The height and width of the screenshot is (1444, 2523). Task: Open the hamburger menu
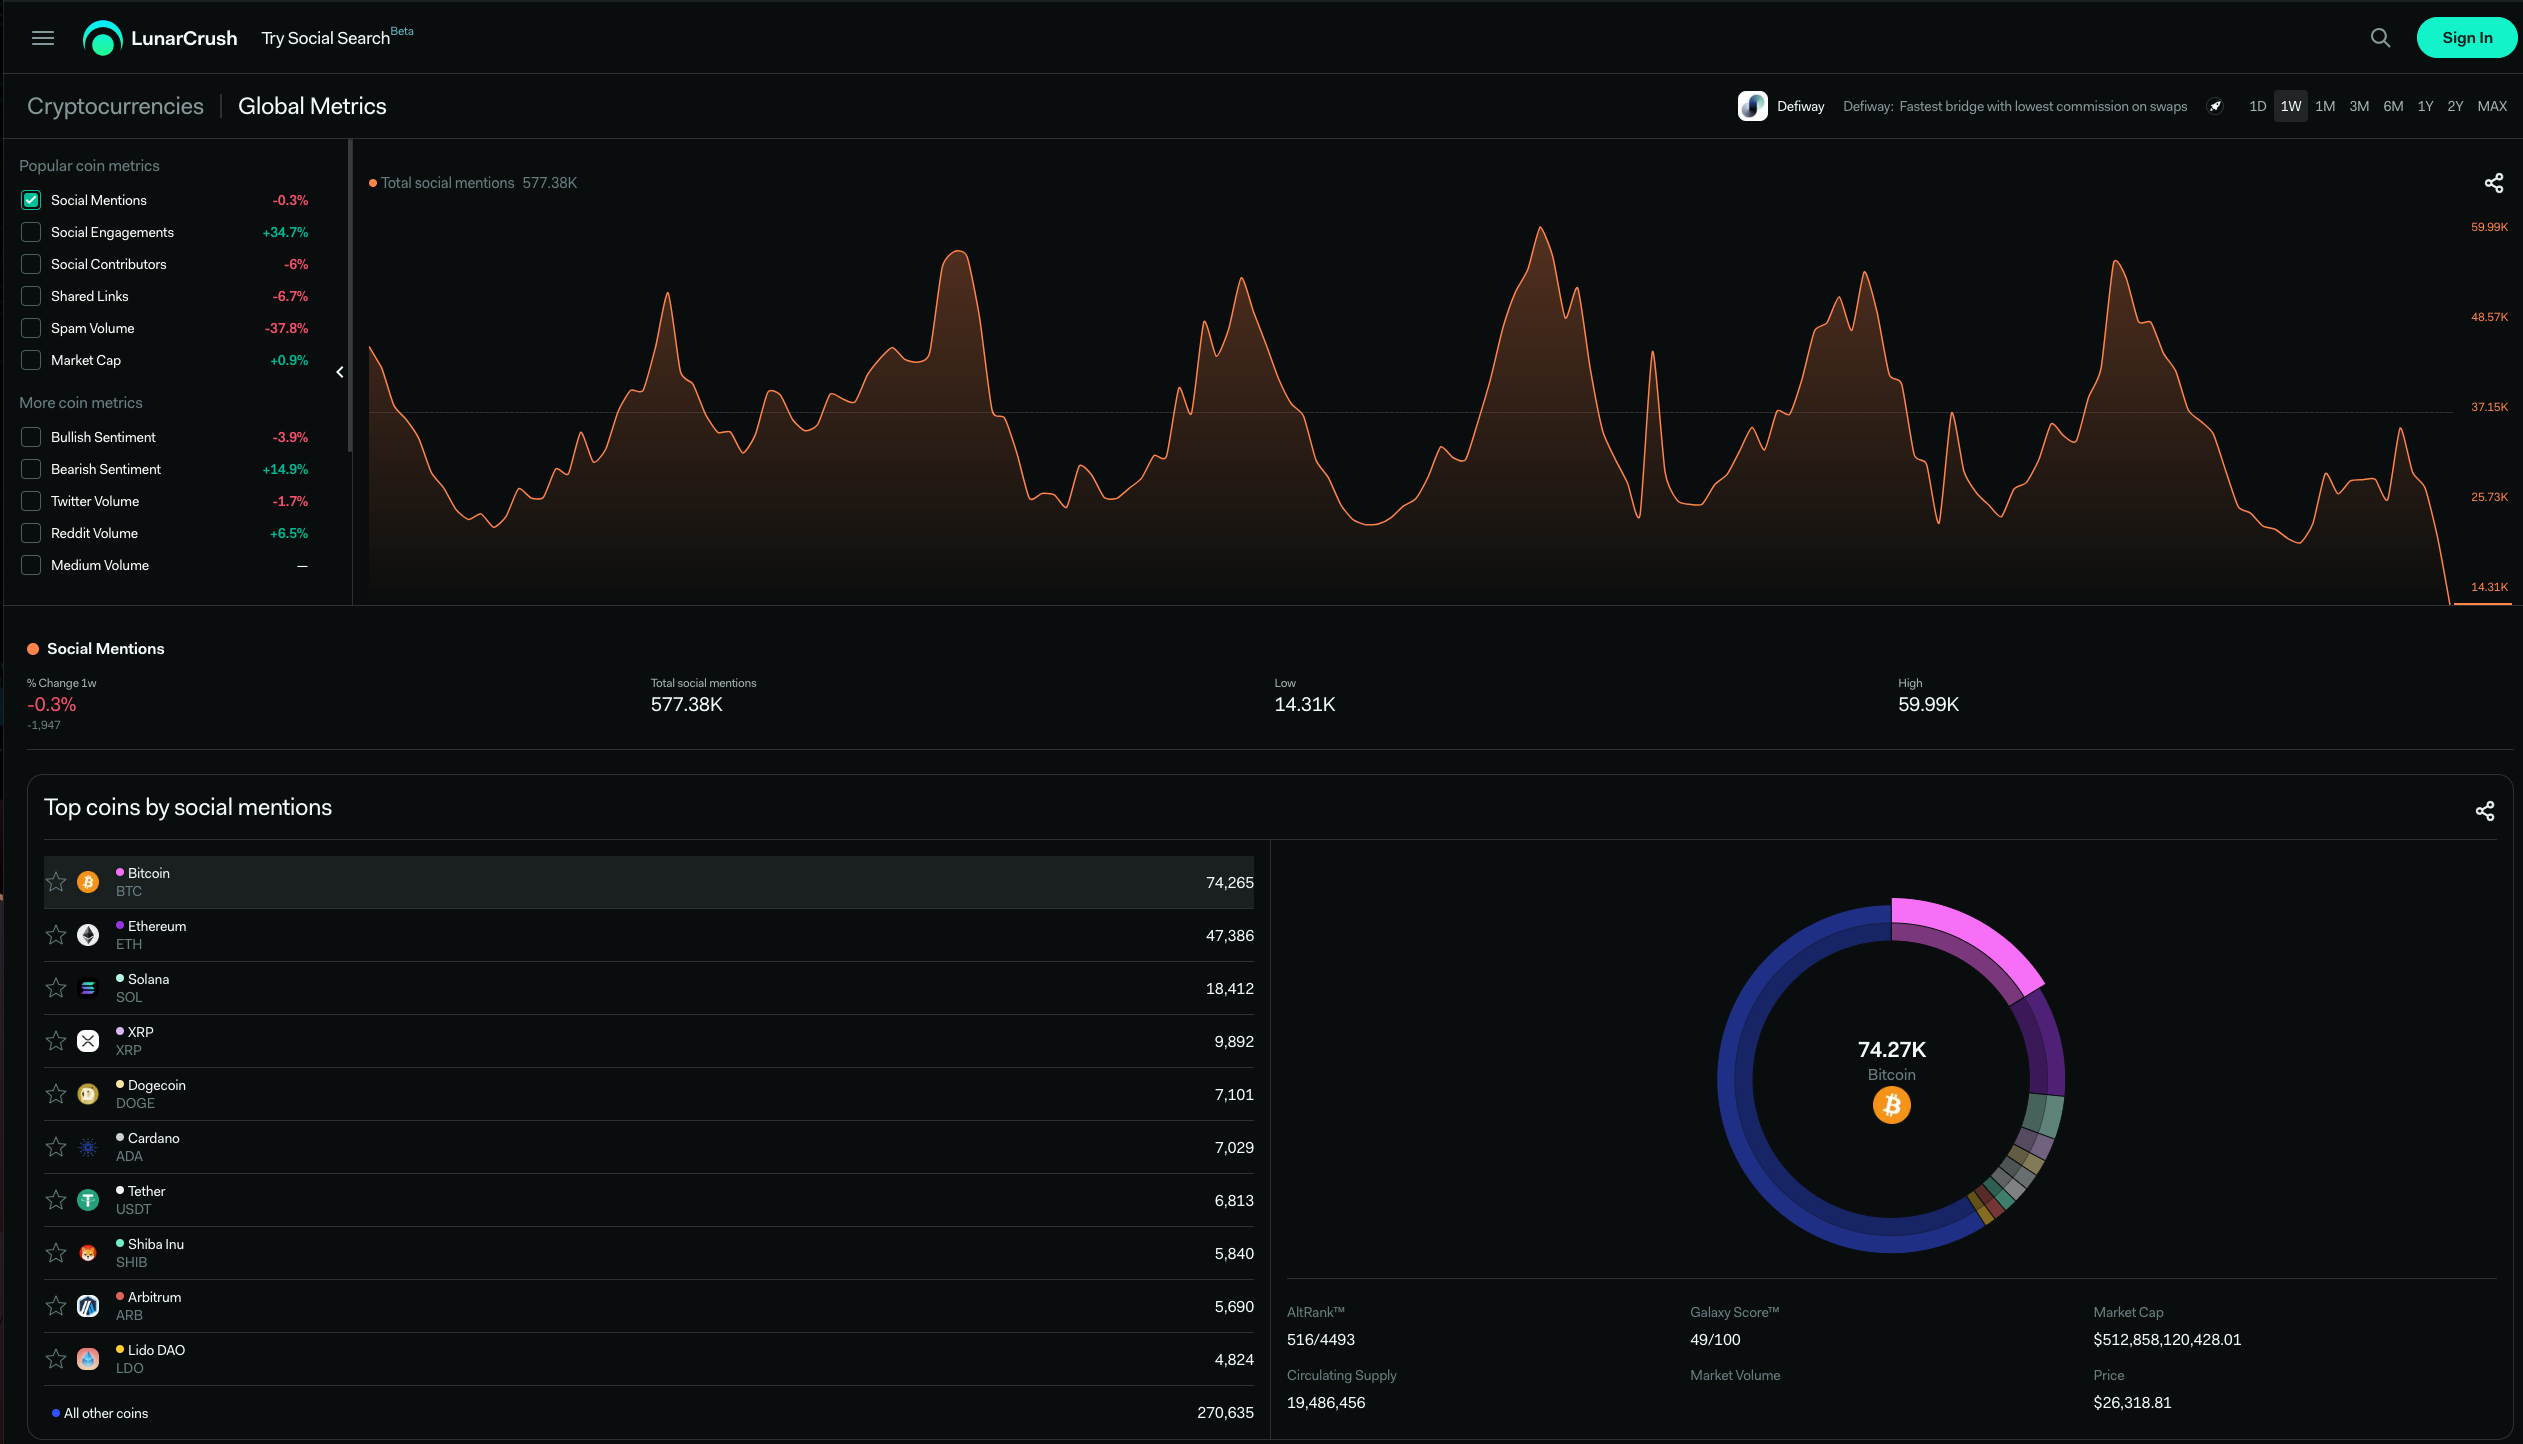[x=43, y=38]
